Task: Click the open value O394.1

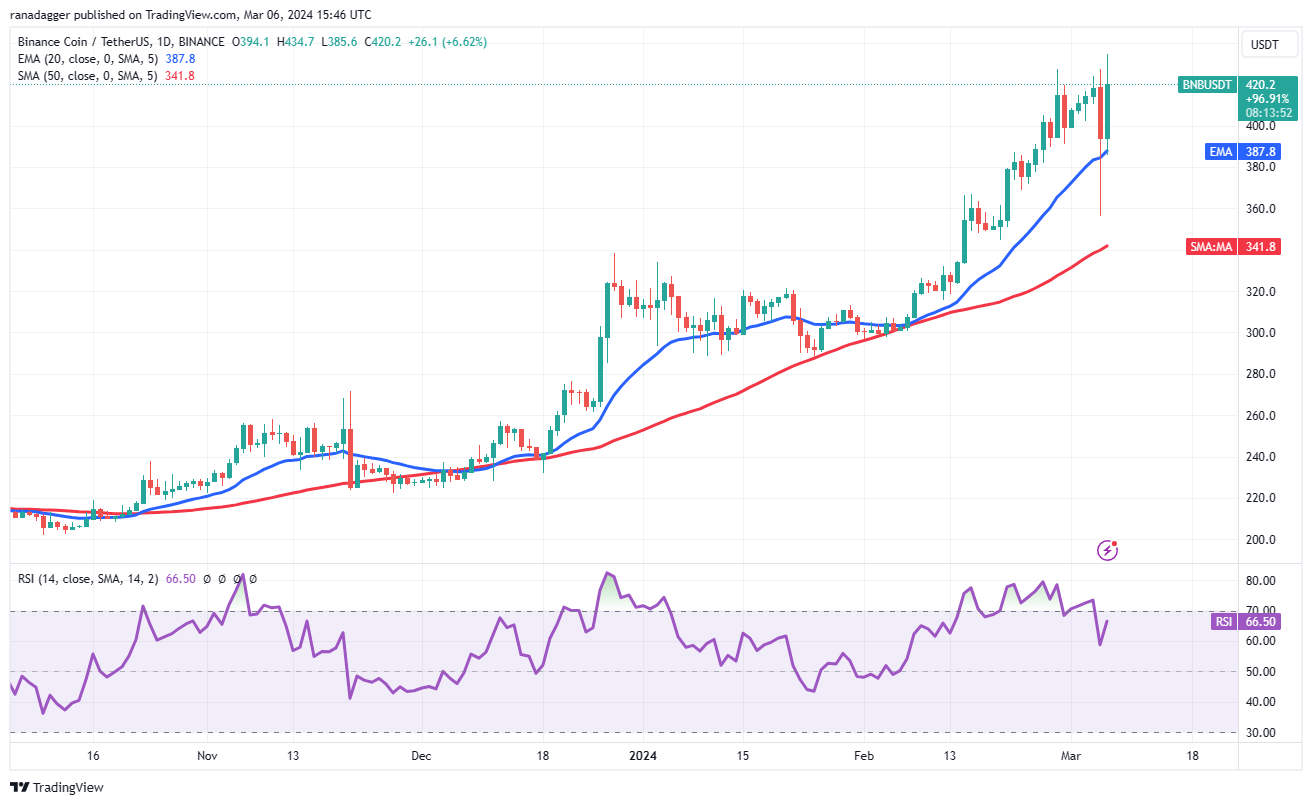Action: coord(250,42)
